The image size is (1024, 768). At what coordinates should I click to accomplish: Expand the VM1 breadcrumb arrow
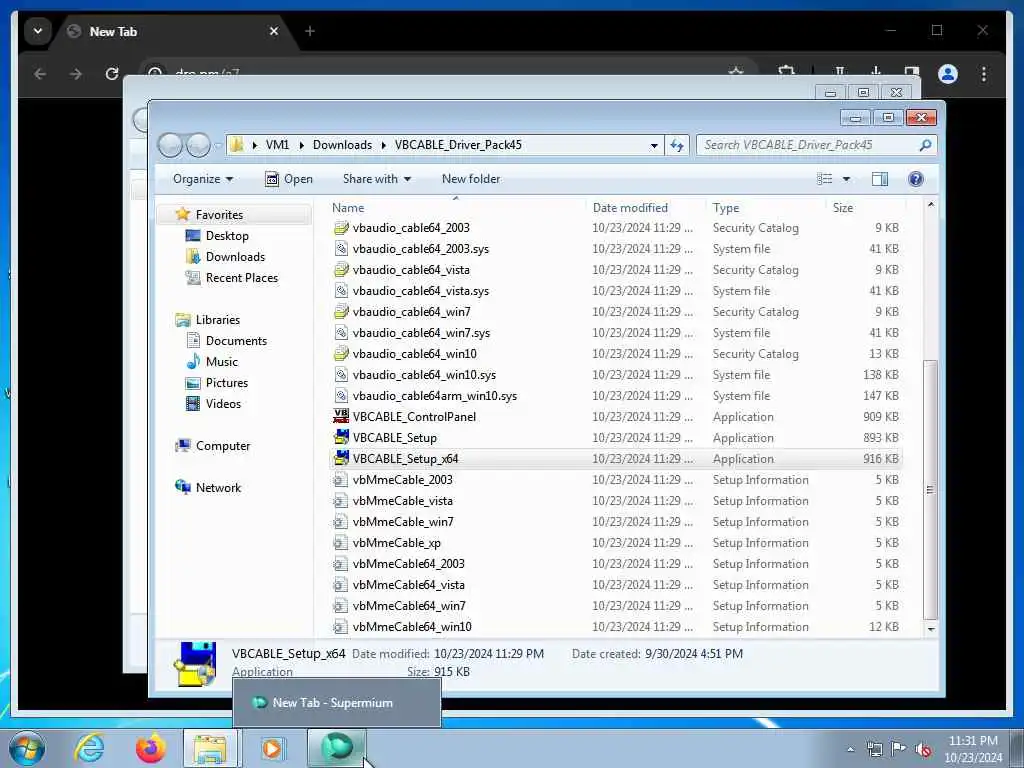tap(302, 145)
